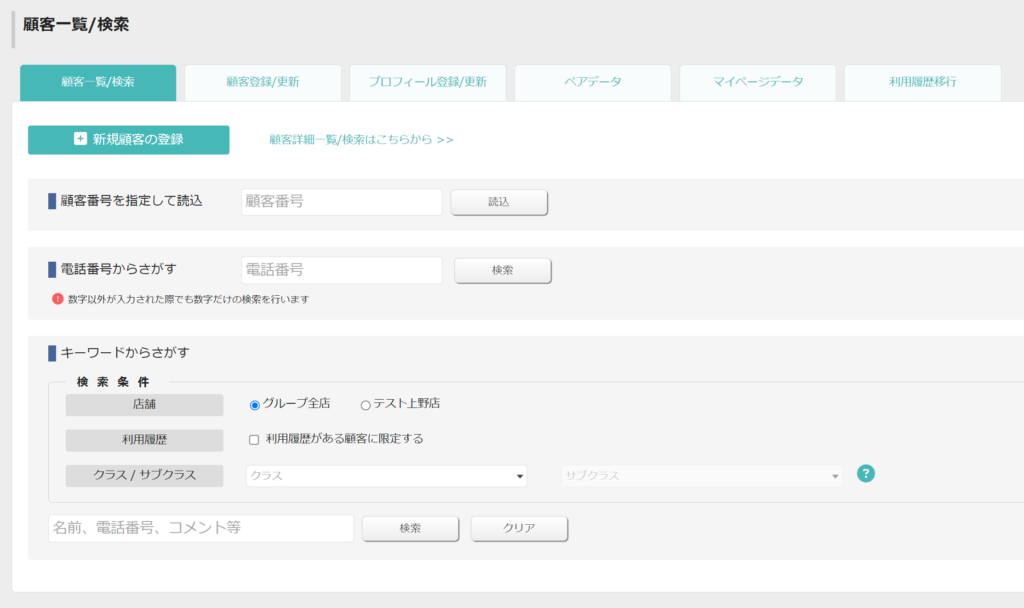Click the クリア button
The image size is (1024, 608).
pyautogui.click(x=519, y=528)
